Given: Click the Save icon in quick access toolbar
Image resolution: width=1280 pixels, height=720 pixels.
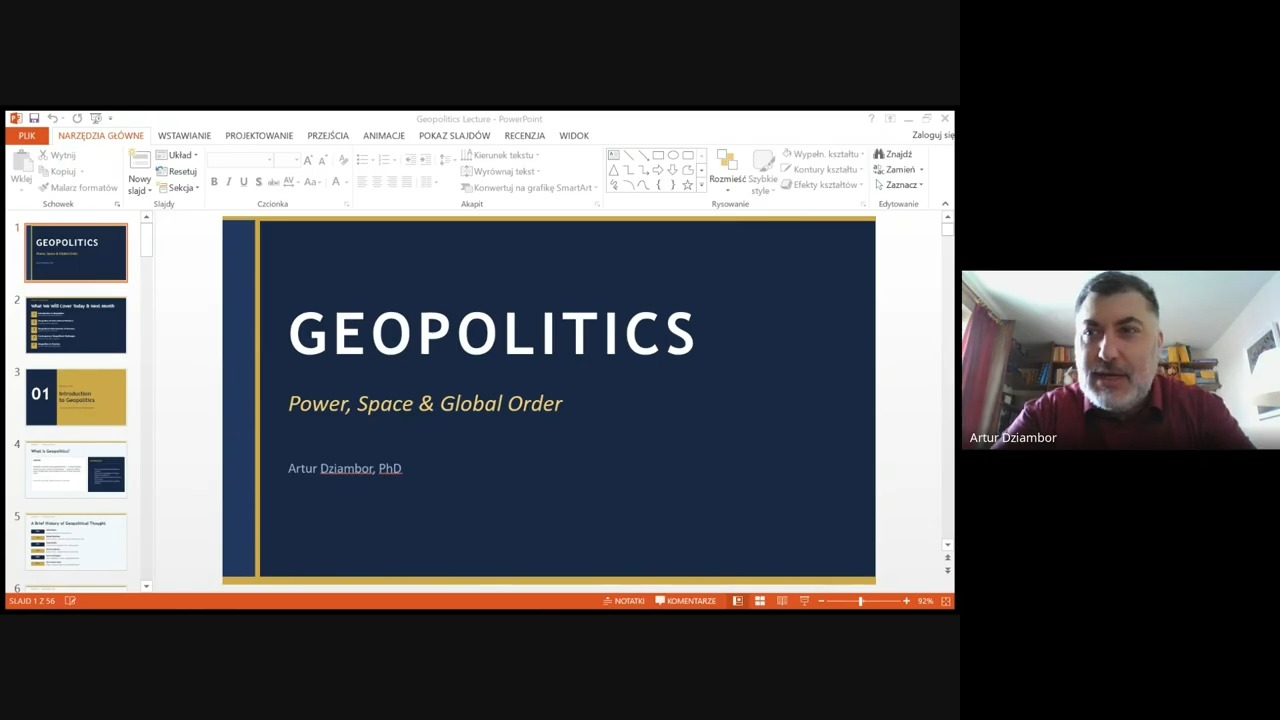Looking at the screenshot, I should coord(34,118).
